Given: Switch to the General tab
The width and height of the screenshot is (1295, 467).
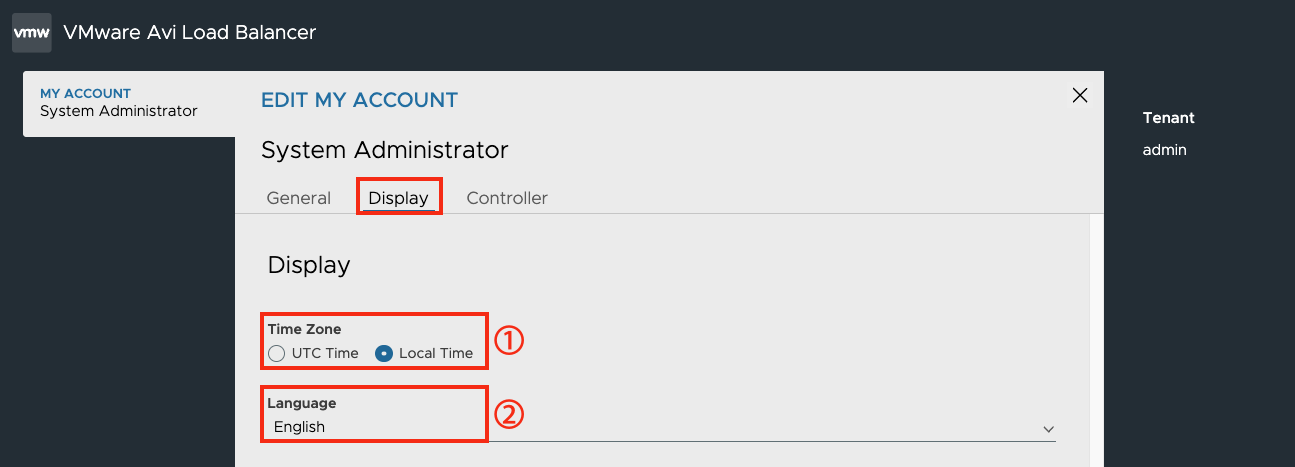Looking at the screenshot, I should point(298,198).
